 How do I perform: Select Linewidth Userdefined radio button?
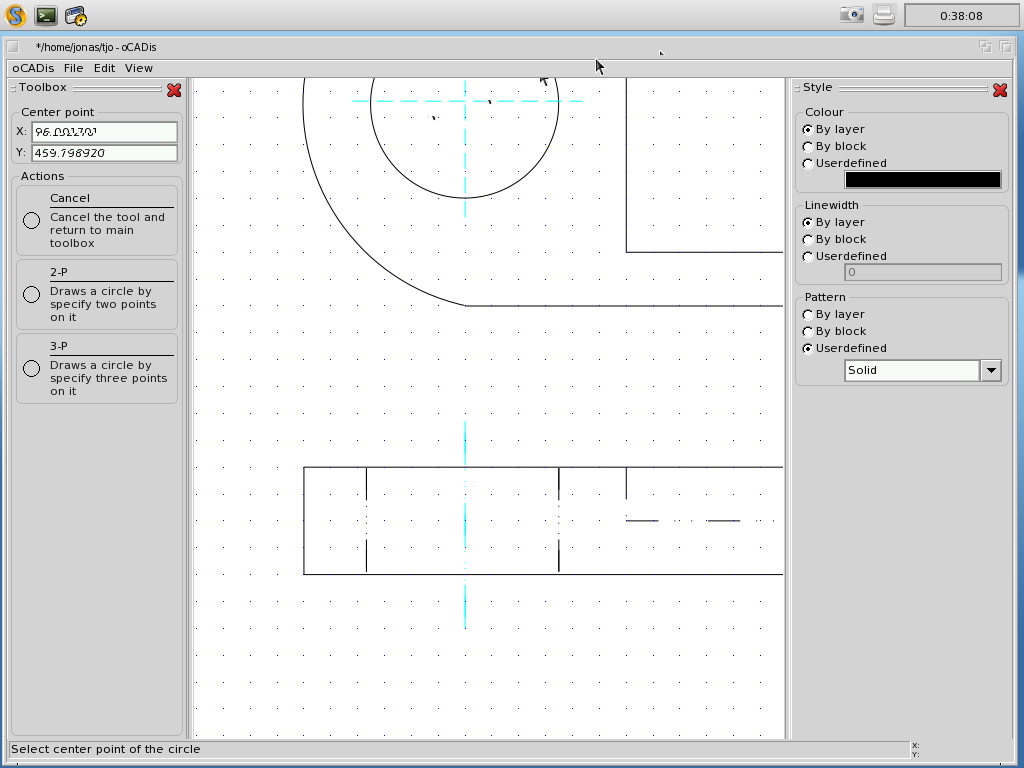808,256
